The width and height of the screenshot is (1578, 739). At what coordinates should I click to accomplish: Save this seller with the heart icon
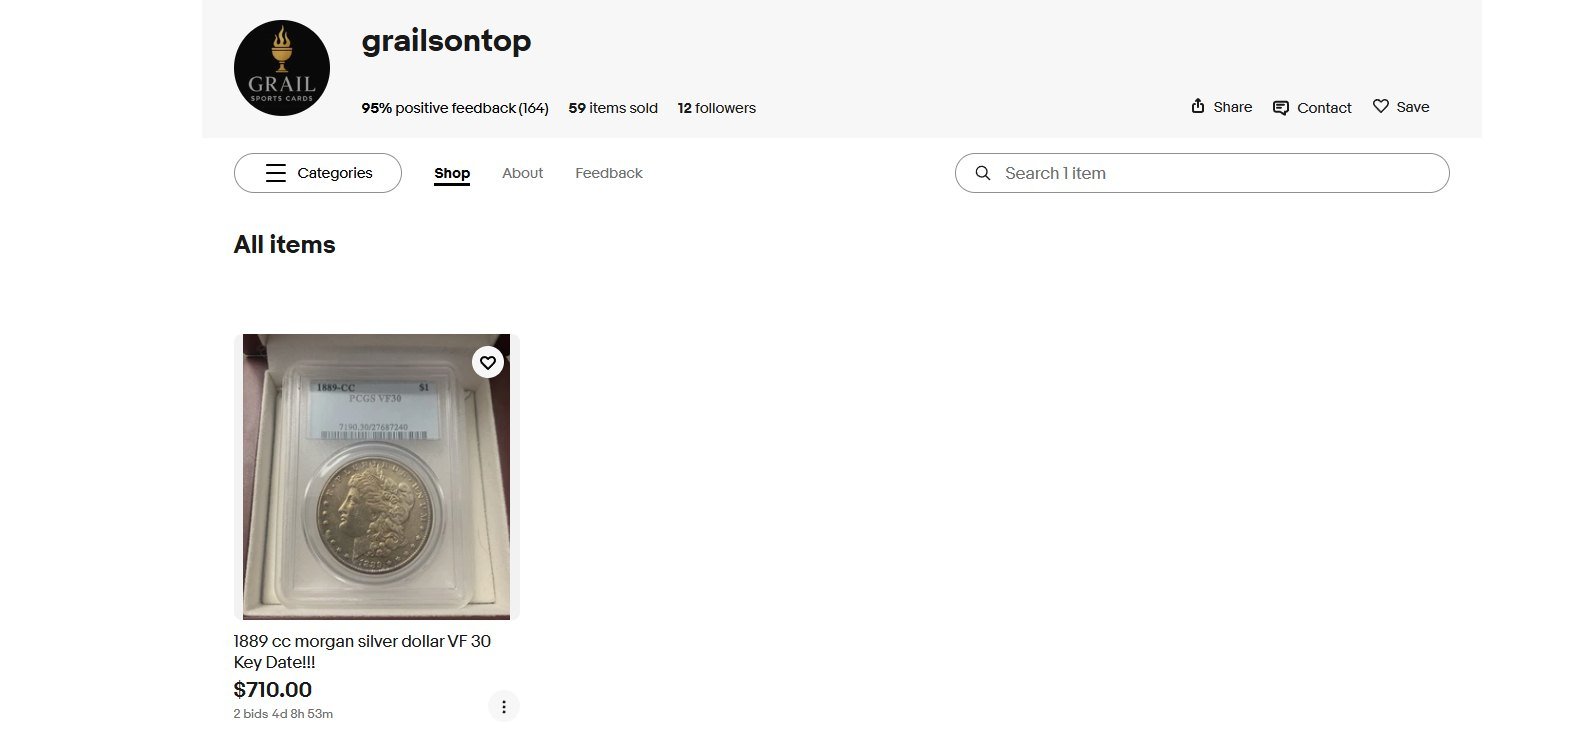[1381, 106]
